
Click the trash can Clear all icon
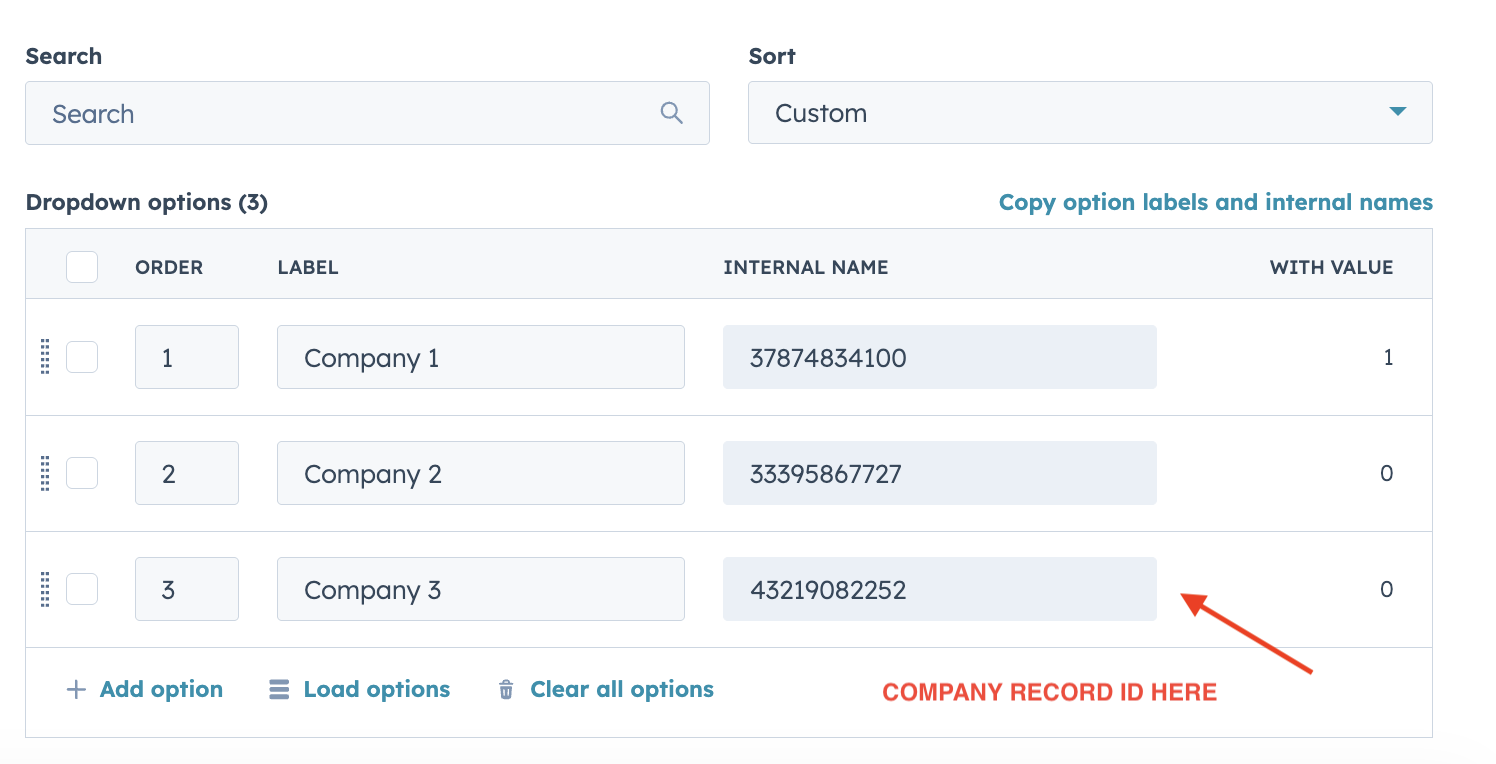pos(507,690)
